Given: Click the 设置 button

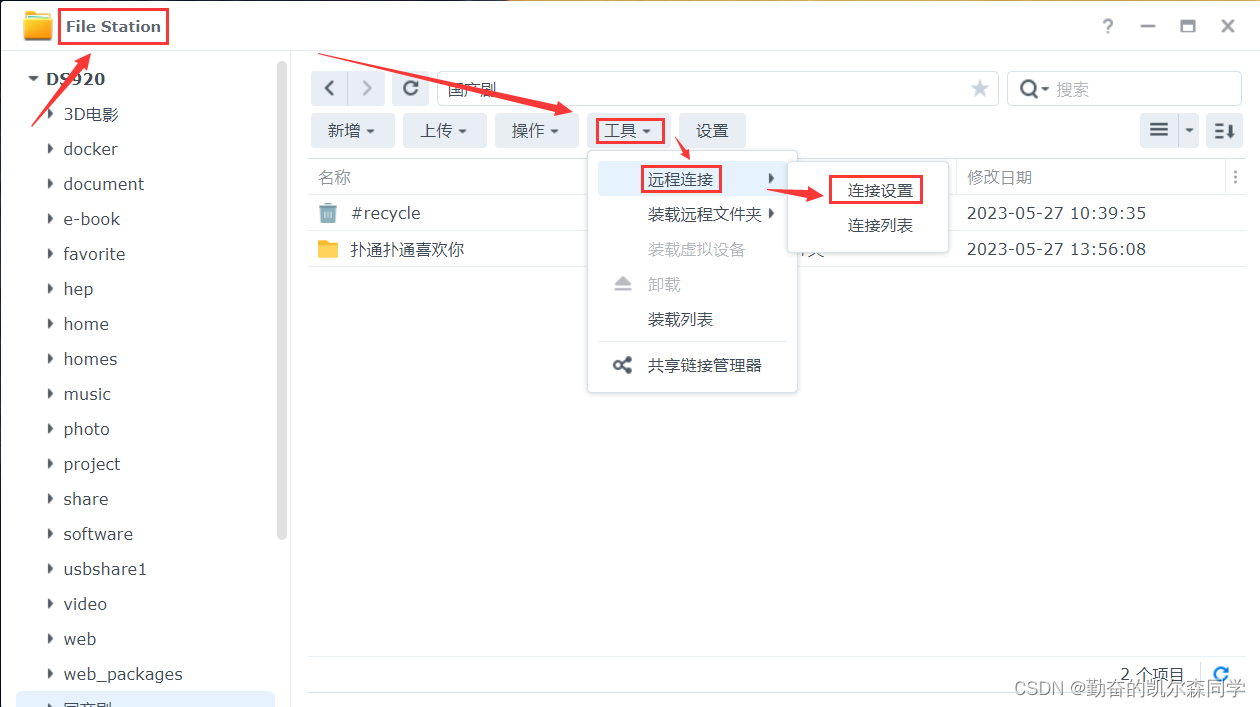Looking at the screenshot, I should [x=712, y=130].
